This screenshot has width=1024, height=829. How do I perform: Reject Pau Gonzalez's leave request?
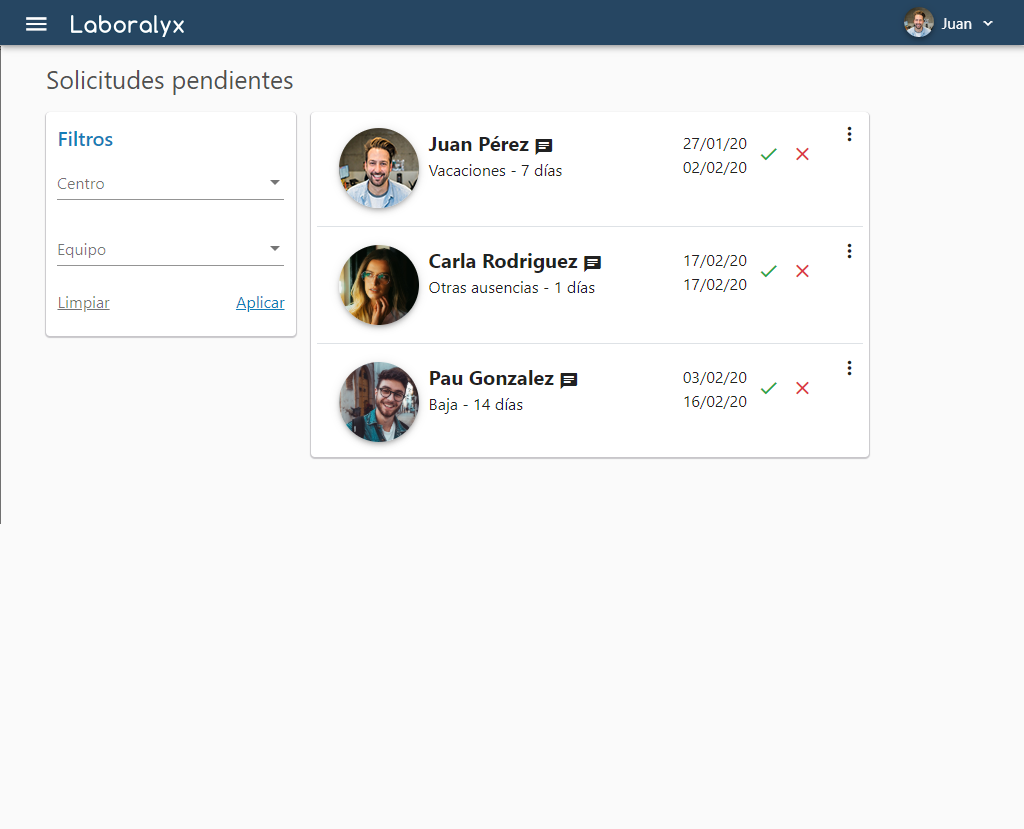pos(803,388)
